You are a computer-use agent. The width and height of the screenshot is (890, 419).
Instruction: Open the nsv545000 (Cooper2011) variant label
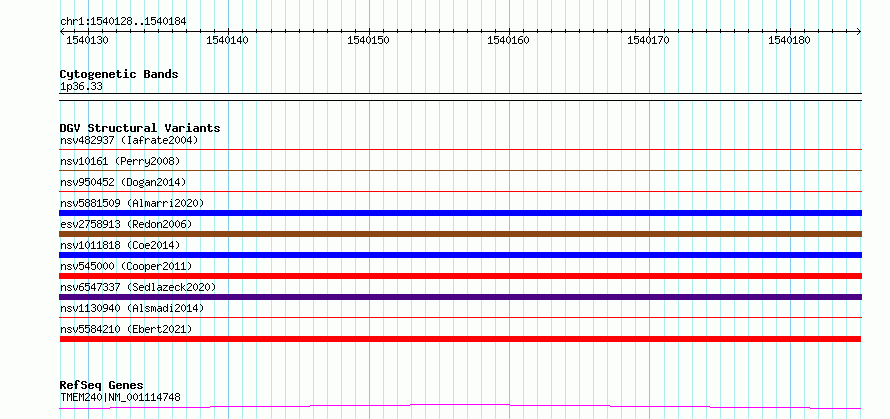tap(126, 266)
